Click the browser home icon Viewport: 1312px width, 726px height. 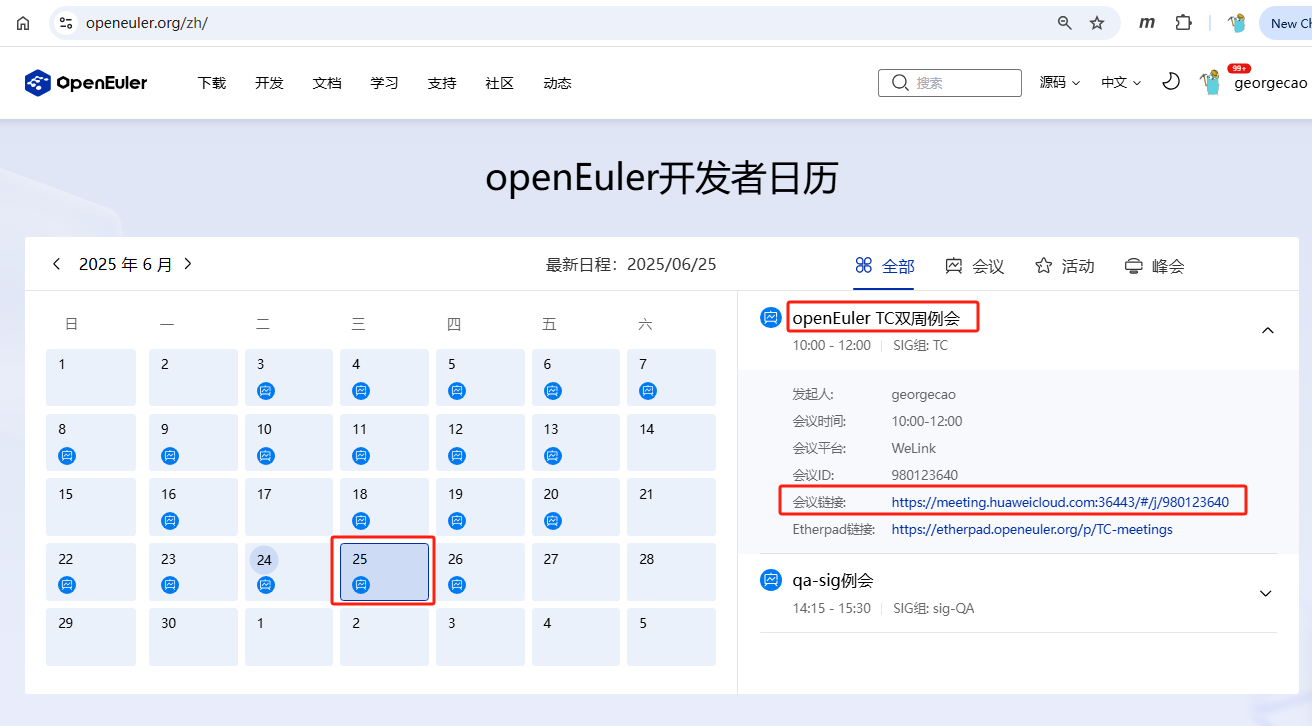pyautogui.click(x=23, y=23)
